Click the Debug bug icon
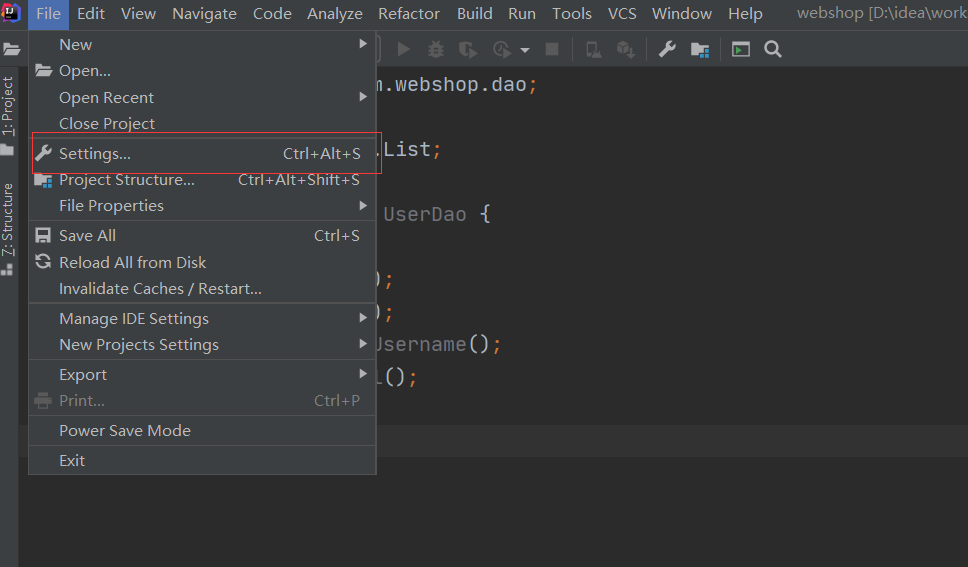Viewport: 968px width, 567px height. coord(436,49)
